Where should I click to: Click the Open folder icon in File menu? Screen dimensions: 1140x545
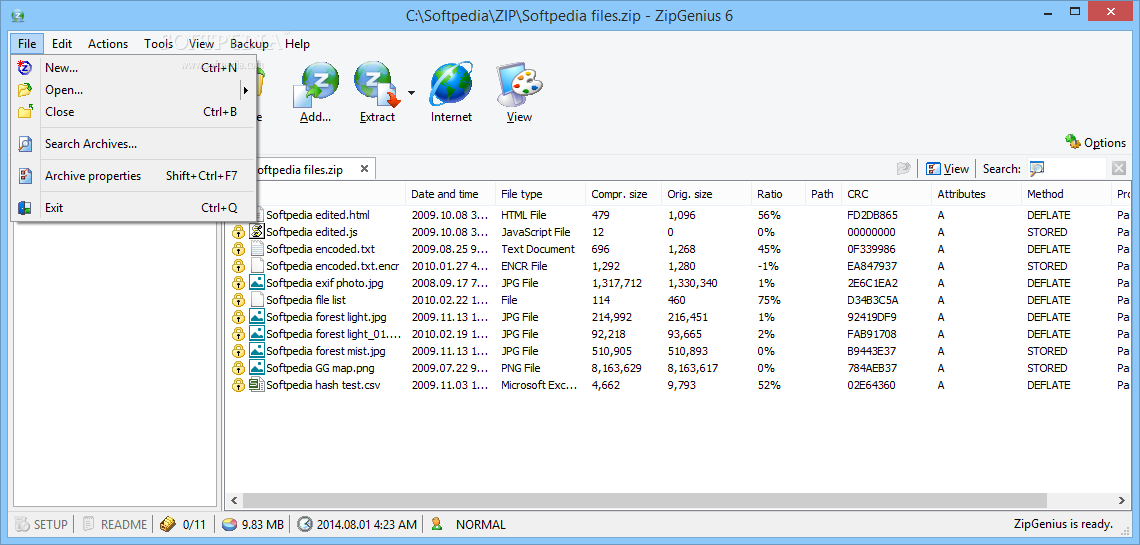coord(25,90)
